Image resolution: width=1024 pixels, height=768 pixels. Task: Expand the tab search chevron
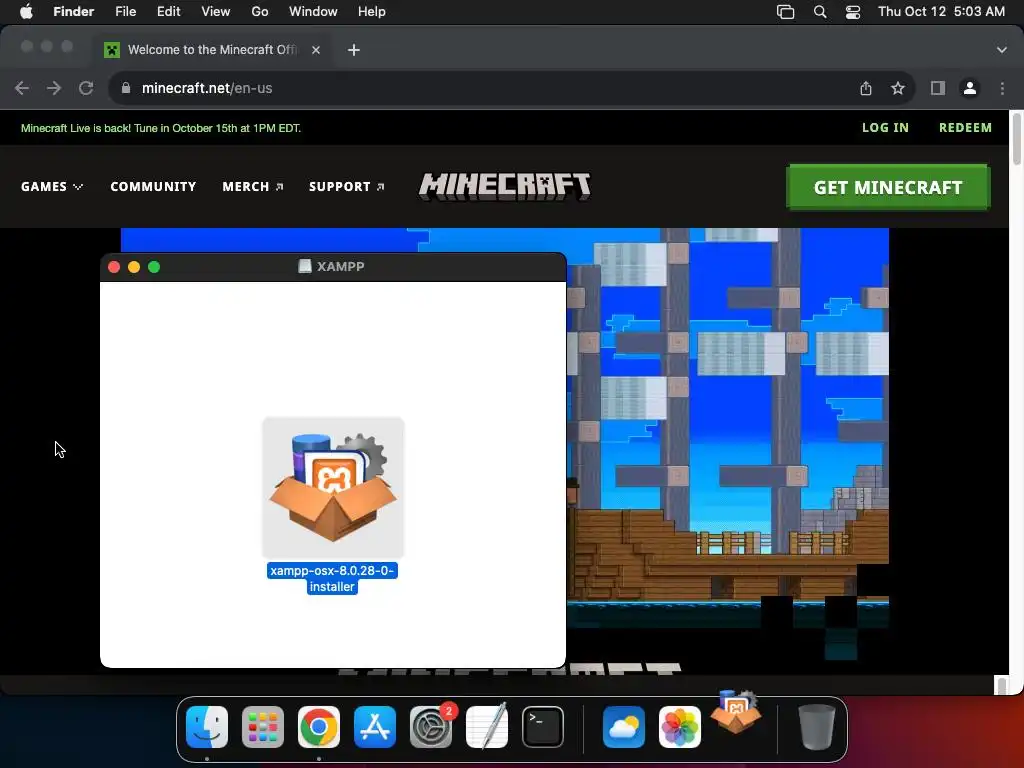tap(1002, 50)
